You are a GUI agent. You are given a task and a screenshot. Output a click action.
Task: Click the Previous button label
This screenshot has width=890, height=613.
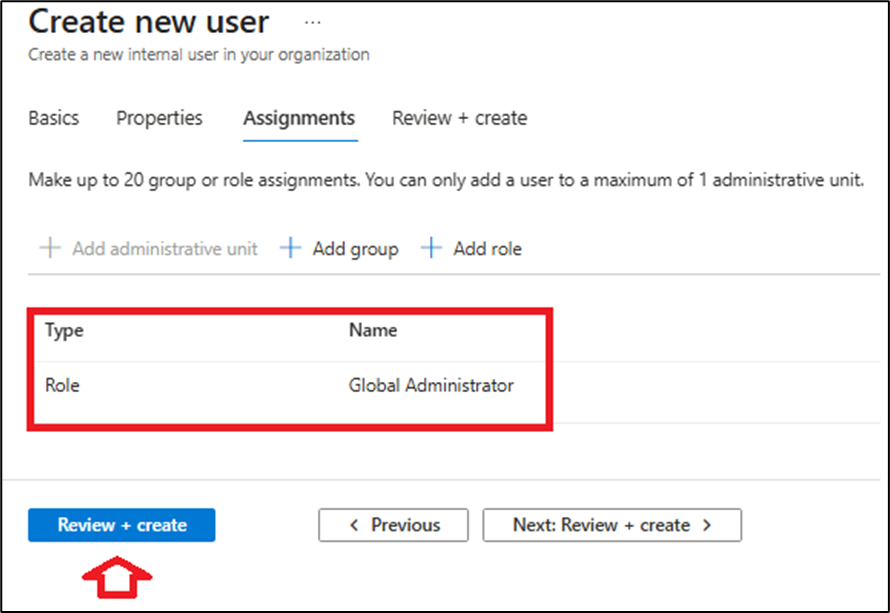(x=405, y=525)
